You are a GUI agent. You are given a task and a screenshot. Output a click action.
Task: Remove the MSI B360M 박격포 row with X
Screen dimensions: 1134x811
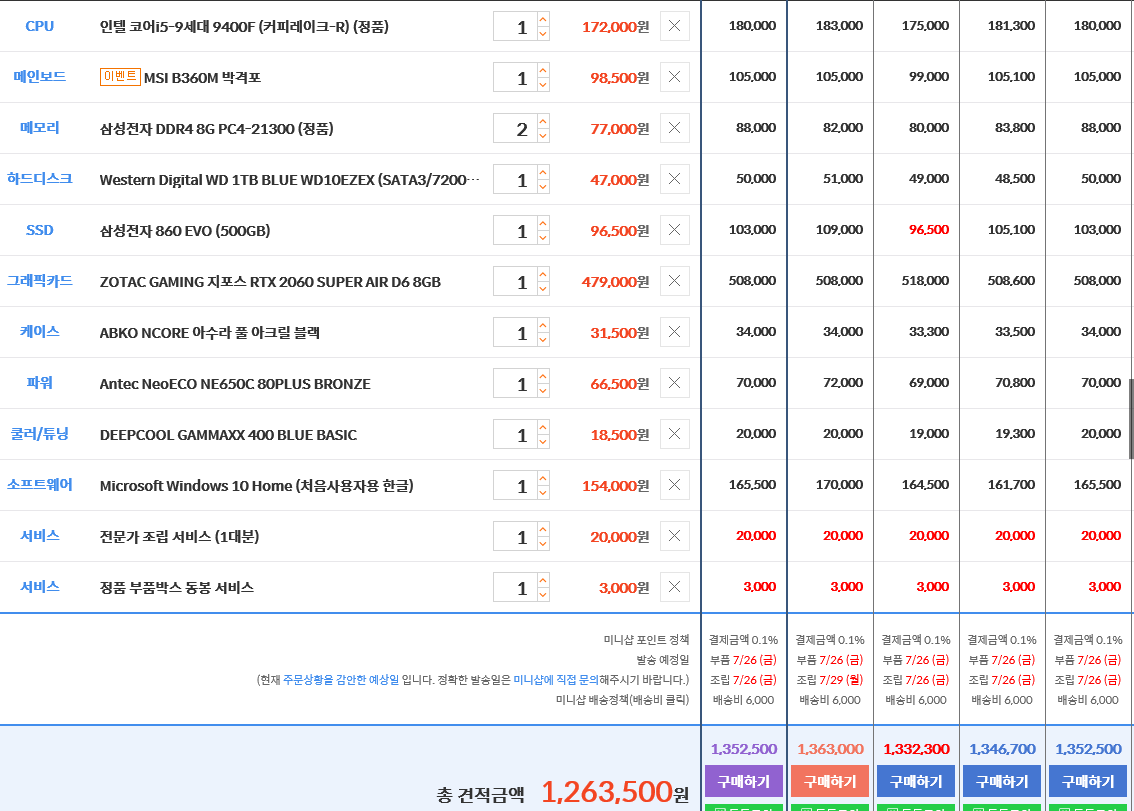(674, 77)
